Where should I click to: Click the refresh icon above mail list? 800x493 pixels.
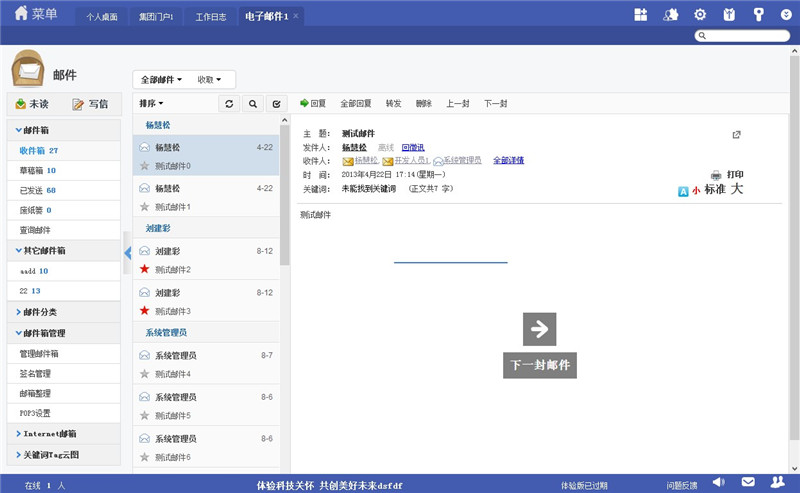(229, 104)
